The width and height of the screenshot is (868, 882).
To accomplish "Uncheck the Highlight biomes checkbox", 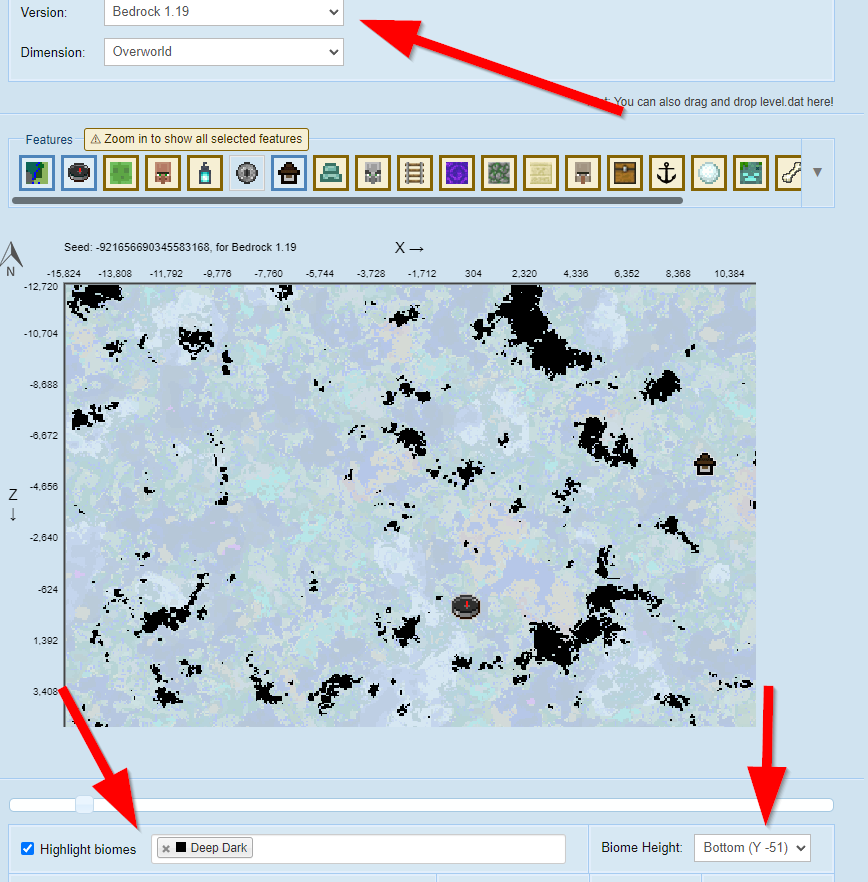I will click(x=28, y=848).
